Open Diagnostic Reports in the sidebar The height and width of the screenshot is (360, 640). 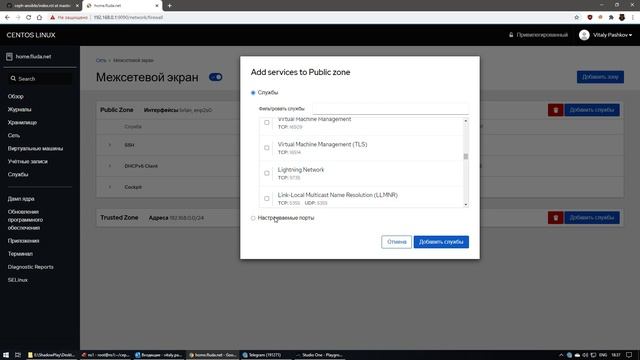coord(31,267)
